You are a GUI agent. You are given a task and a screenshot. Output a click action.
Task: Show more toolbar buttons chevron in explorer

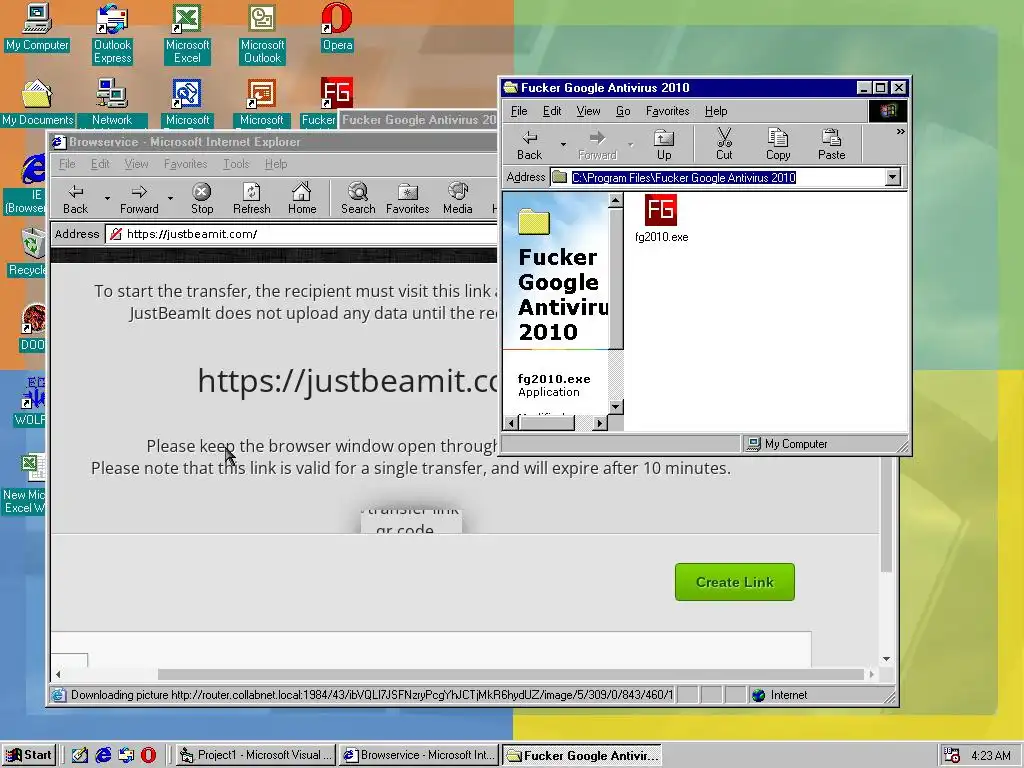(x=901, y=132)
